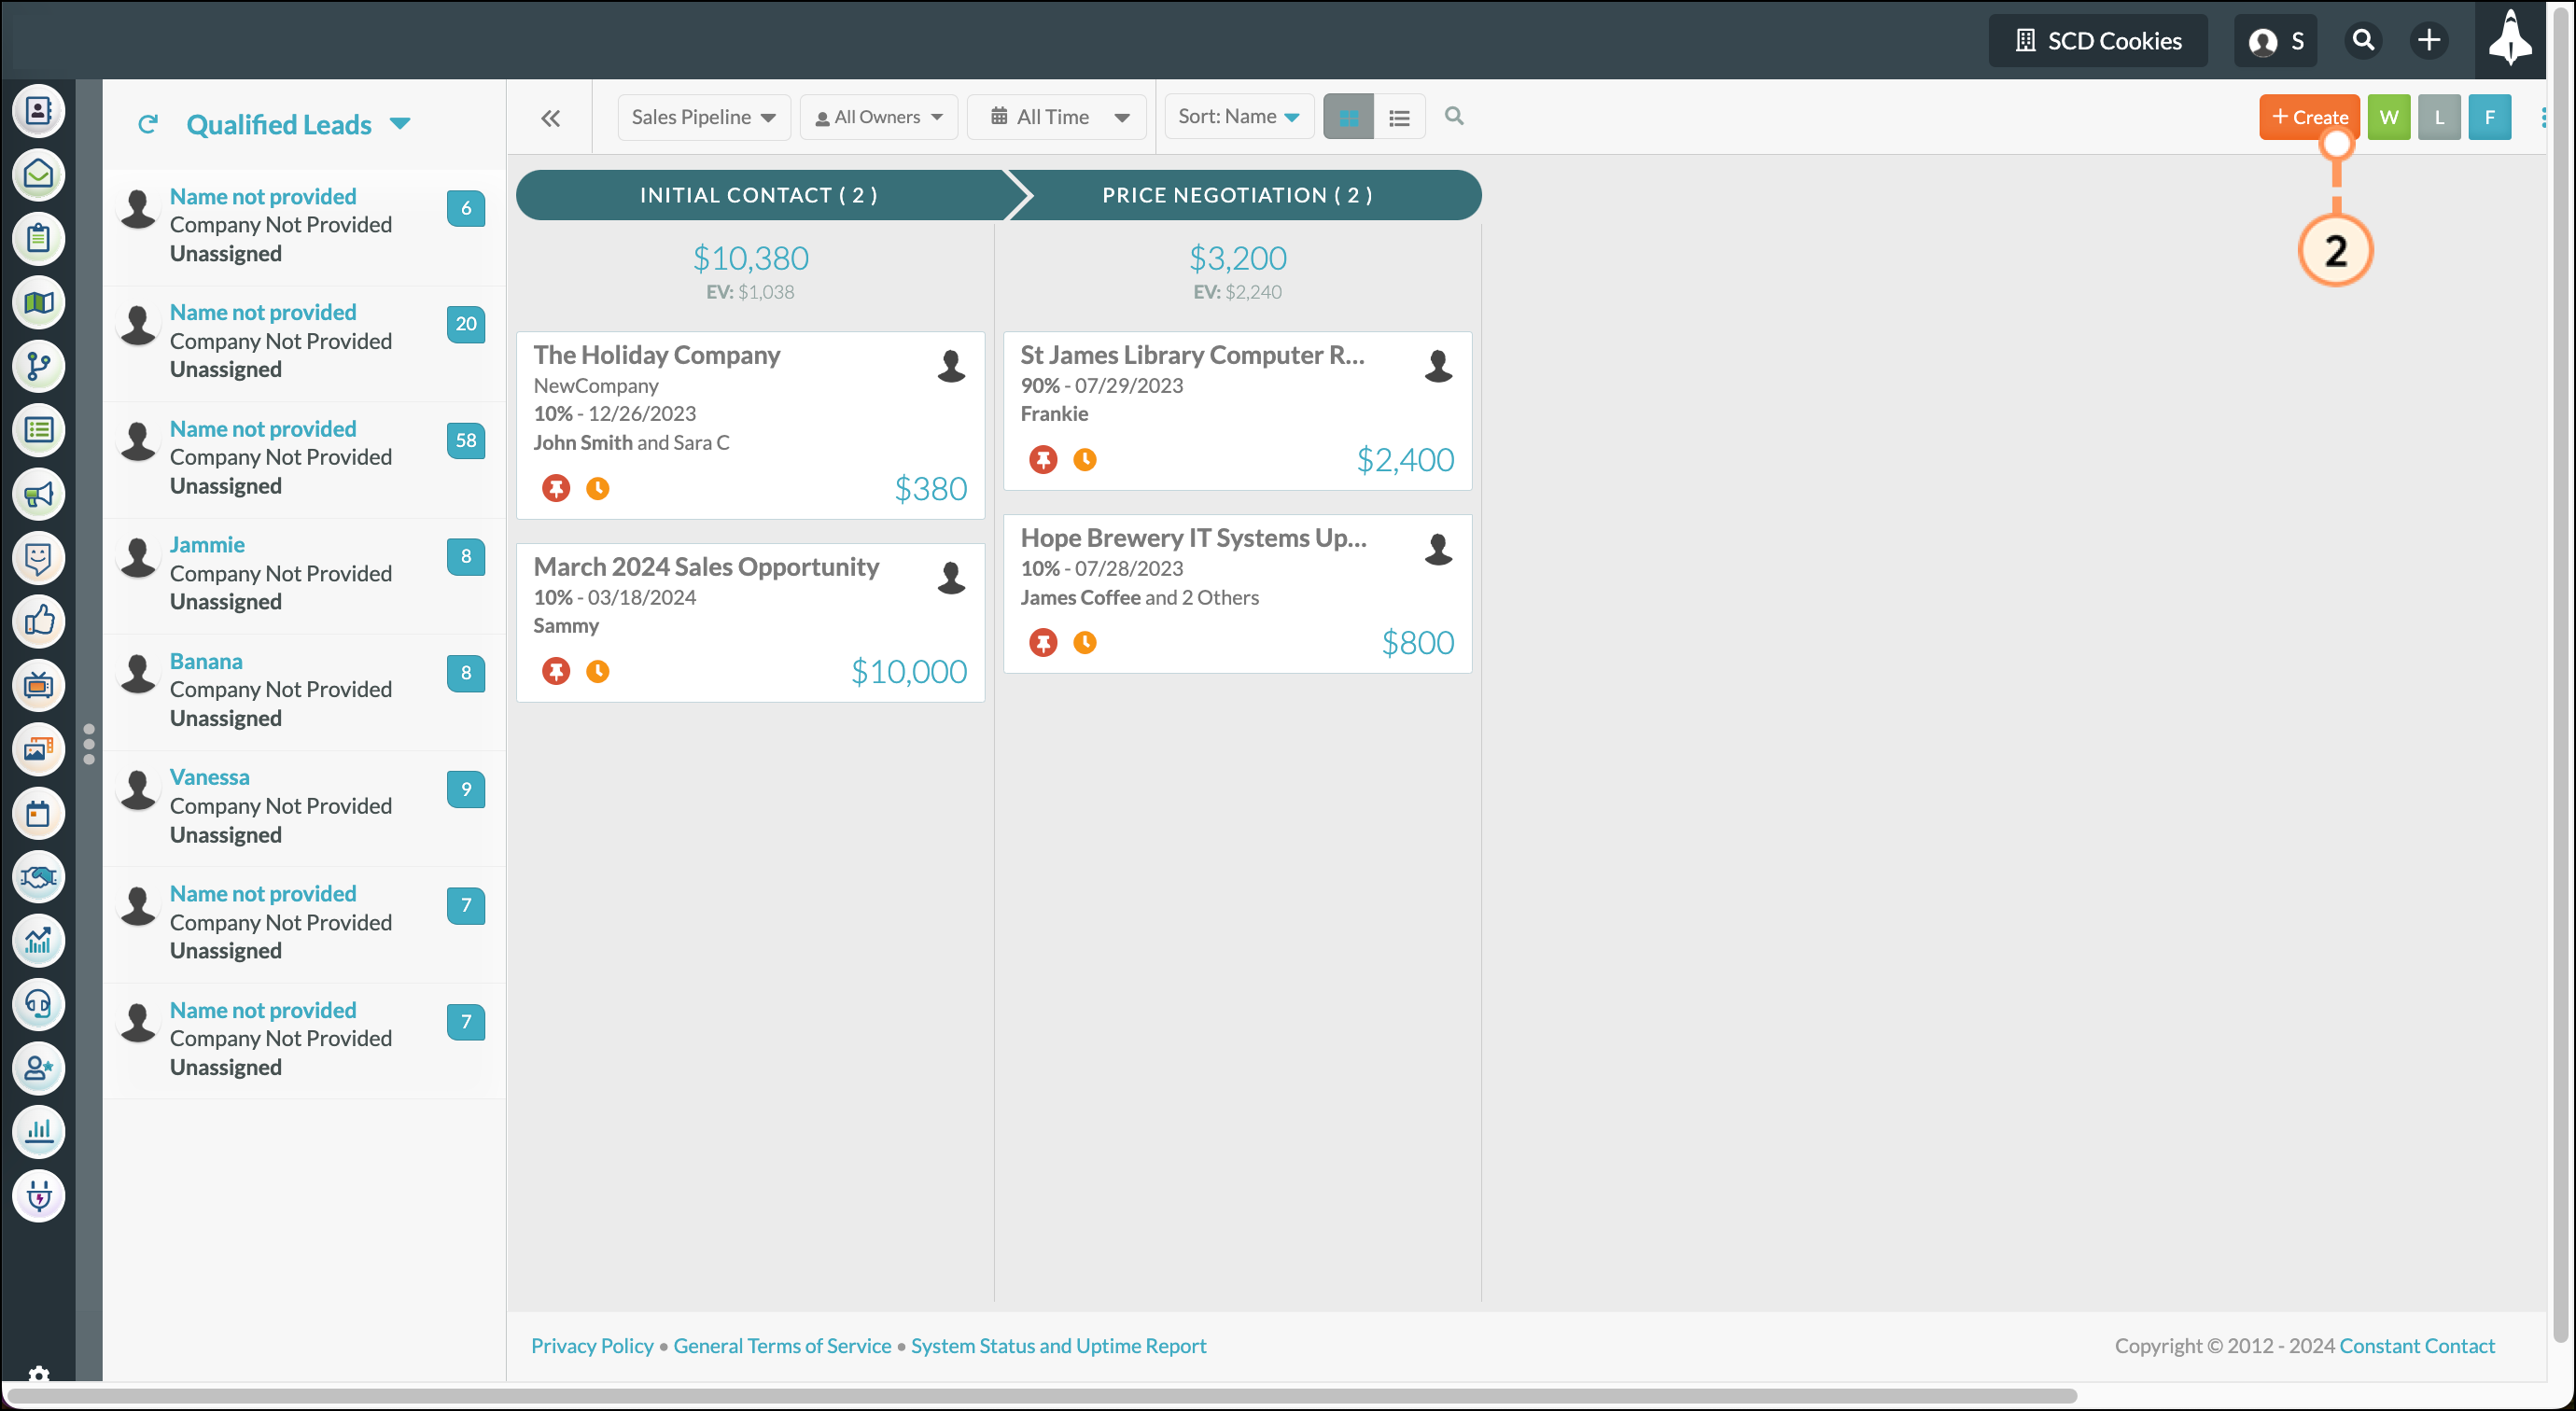Screen dimensions: 2576x1411
Task: Open the Sales Pipeline dropdown
Action: 704,117
